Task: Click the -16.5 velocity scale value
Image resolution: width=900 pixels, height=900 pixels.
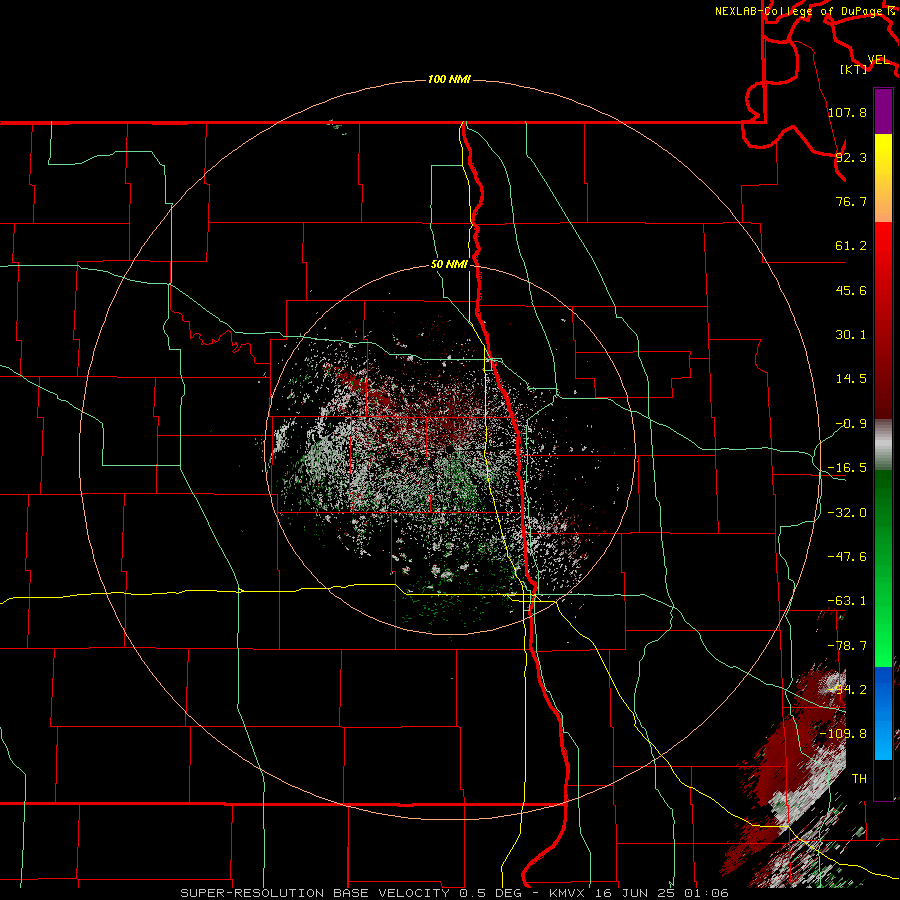Action: (847, 468)
